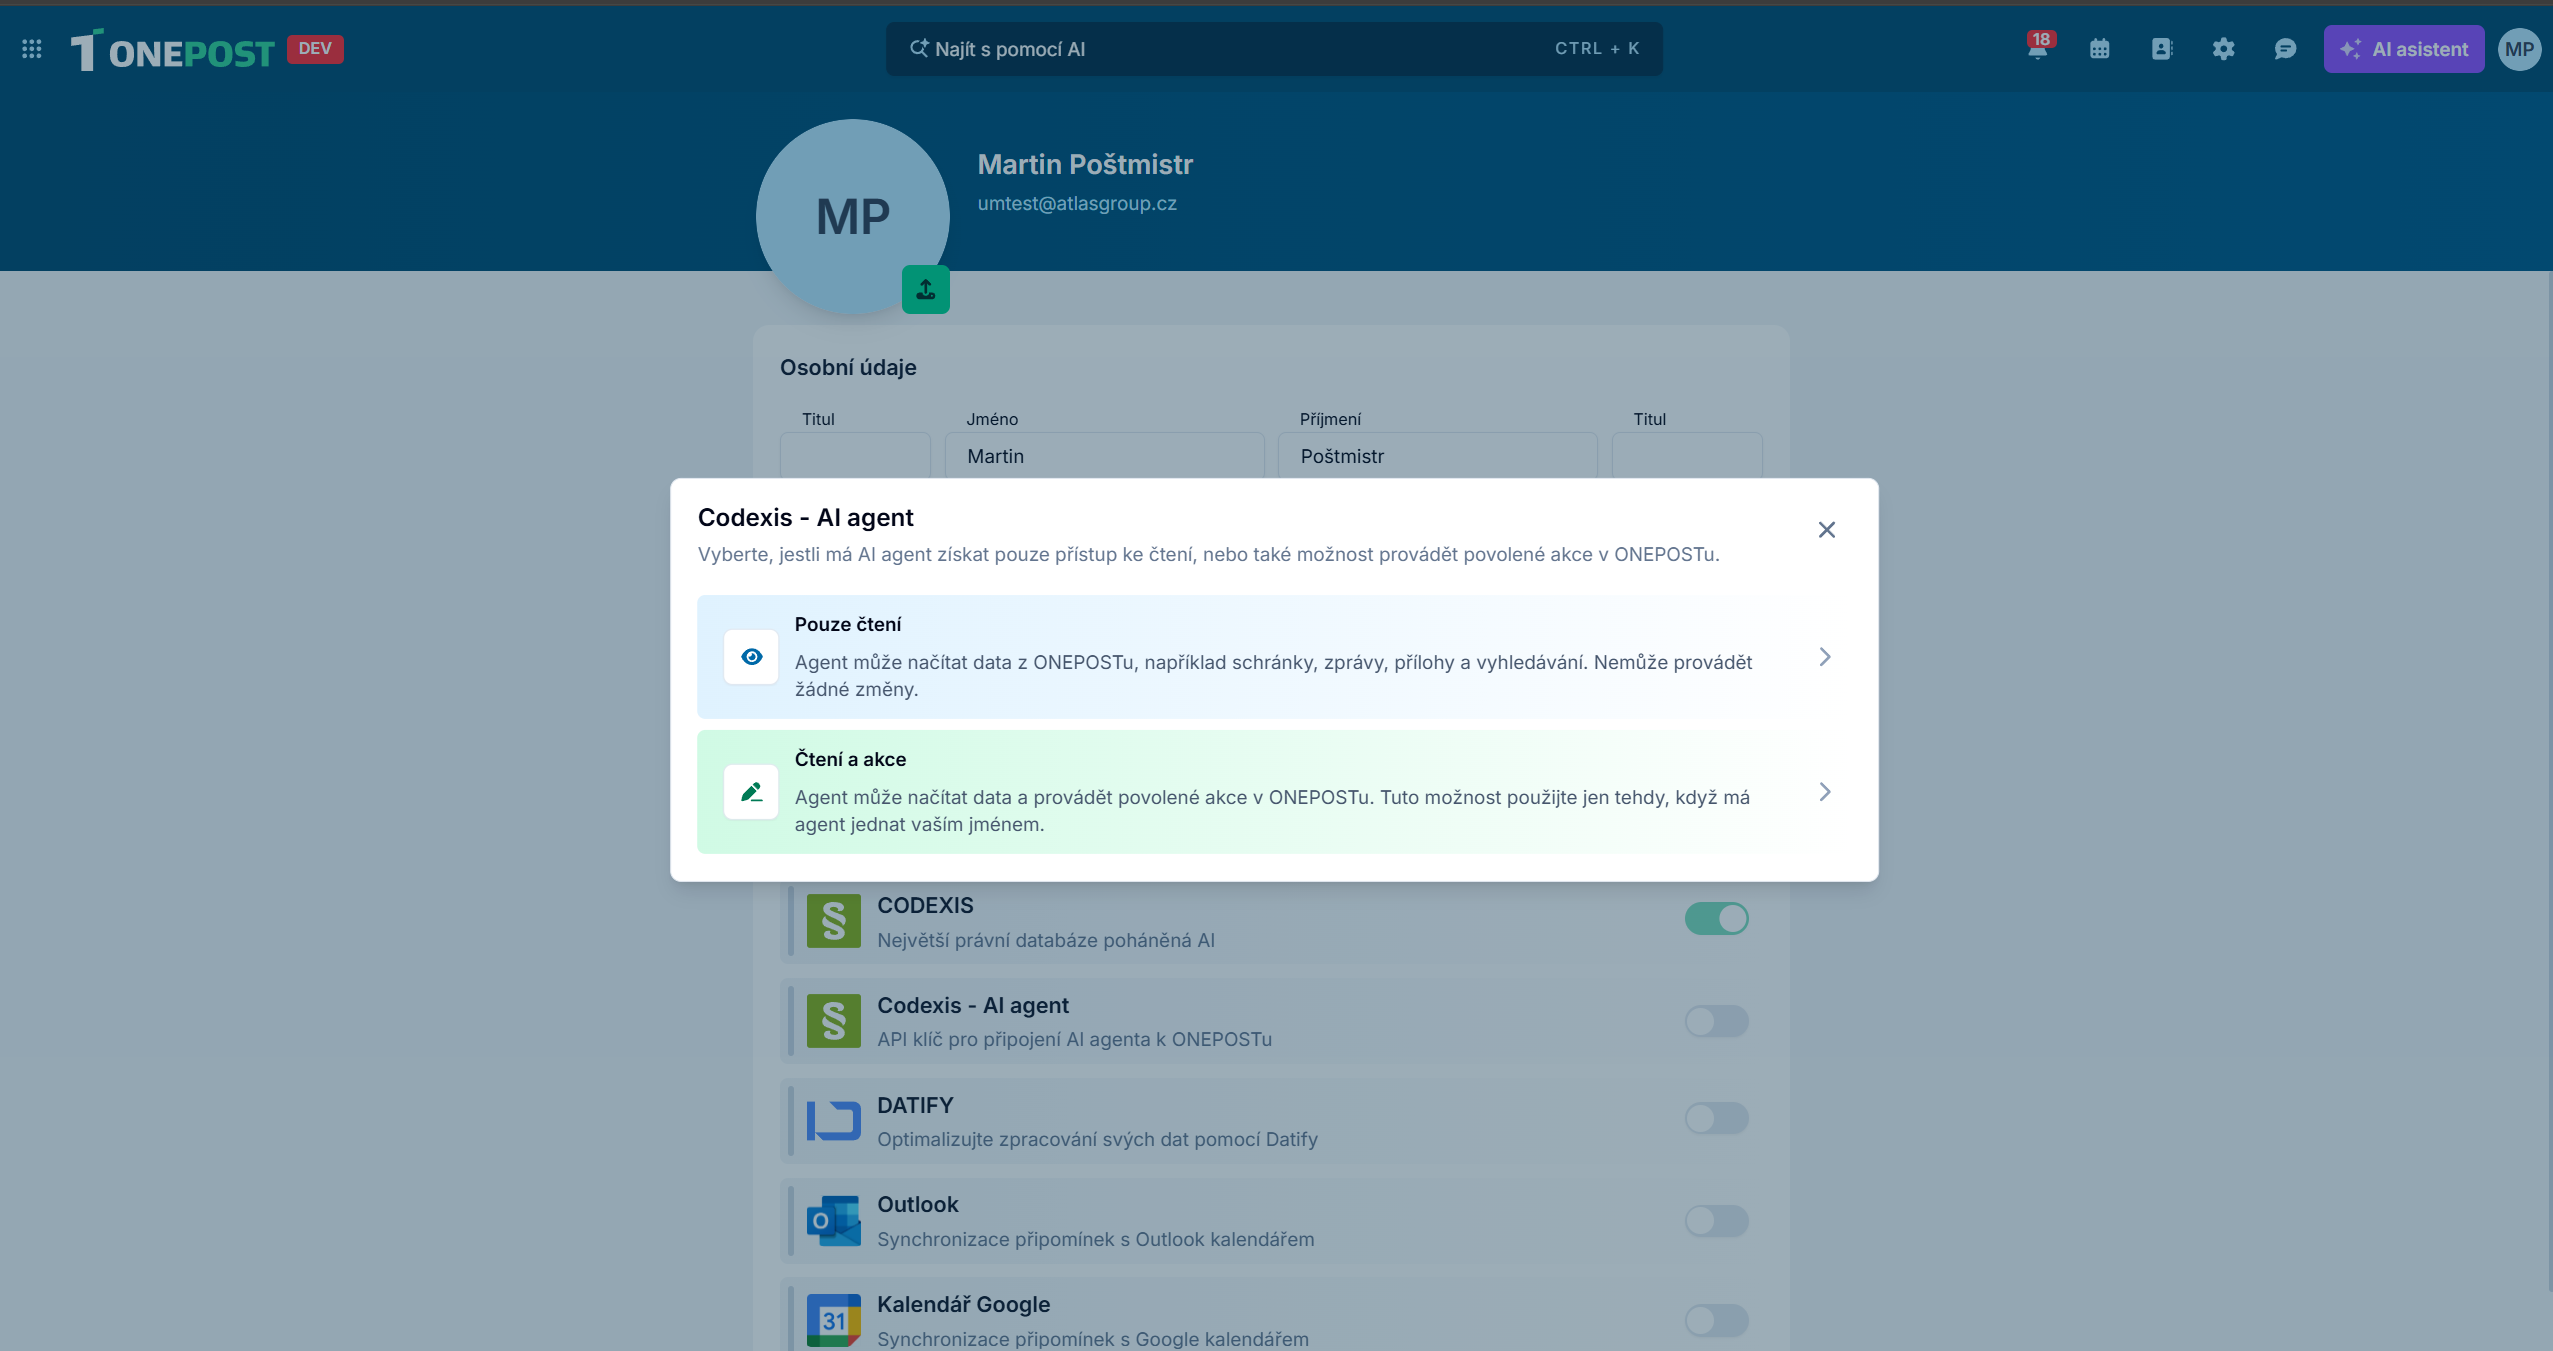Click the Kalendář Google integration name

964,1305
